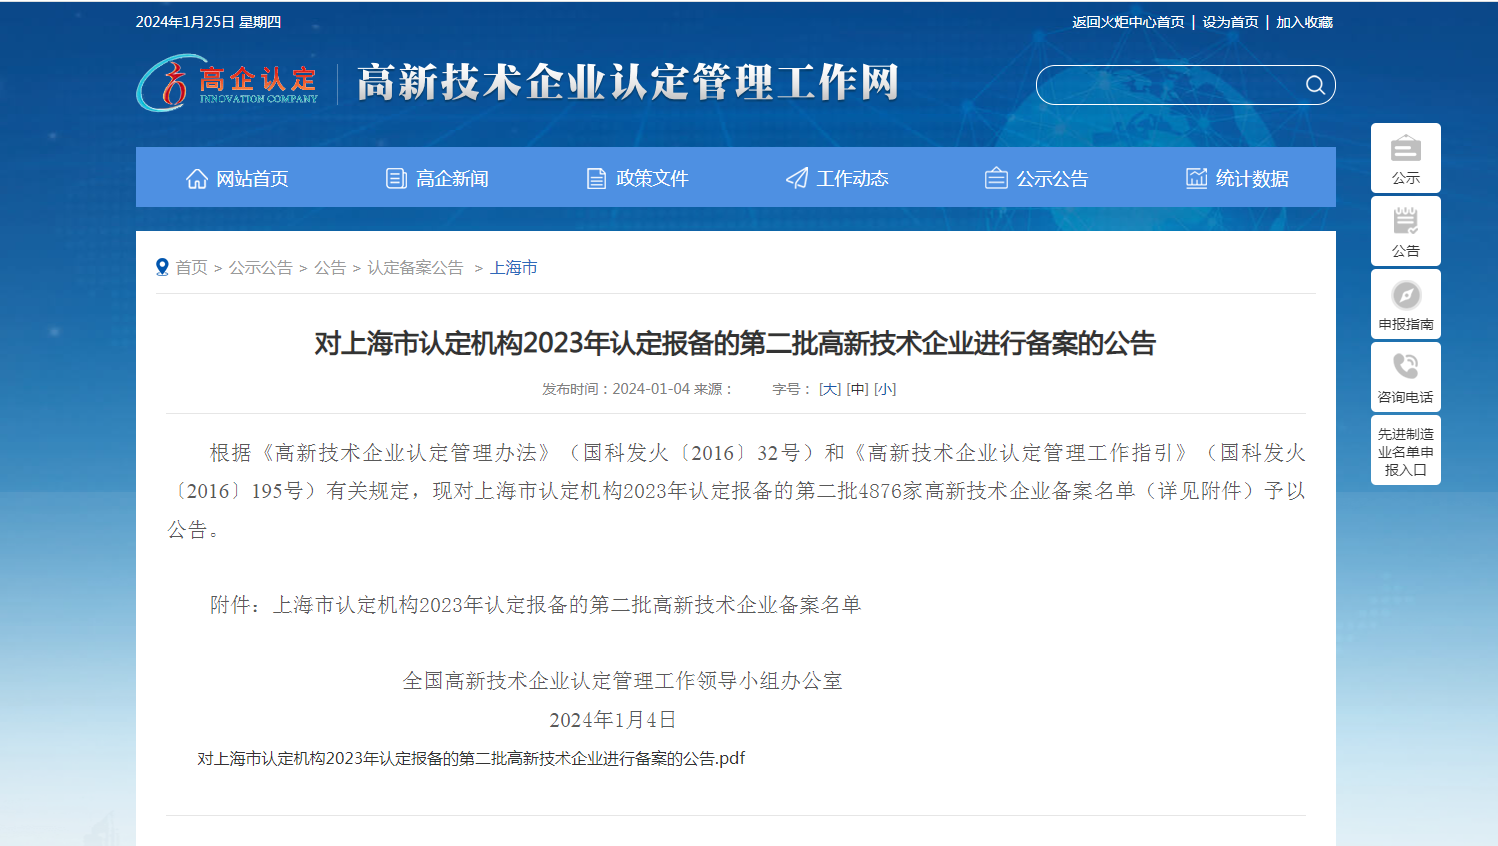Open 政策文件 navigation tab

637,178
